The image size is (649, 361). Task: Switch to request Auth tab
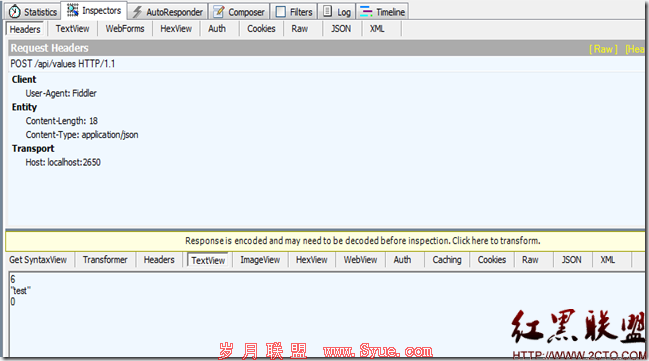point(217,29)
